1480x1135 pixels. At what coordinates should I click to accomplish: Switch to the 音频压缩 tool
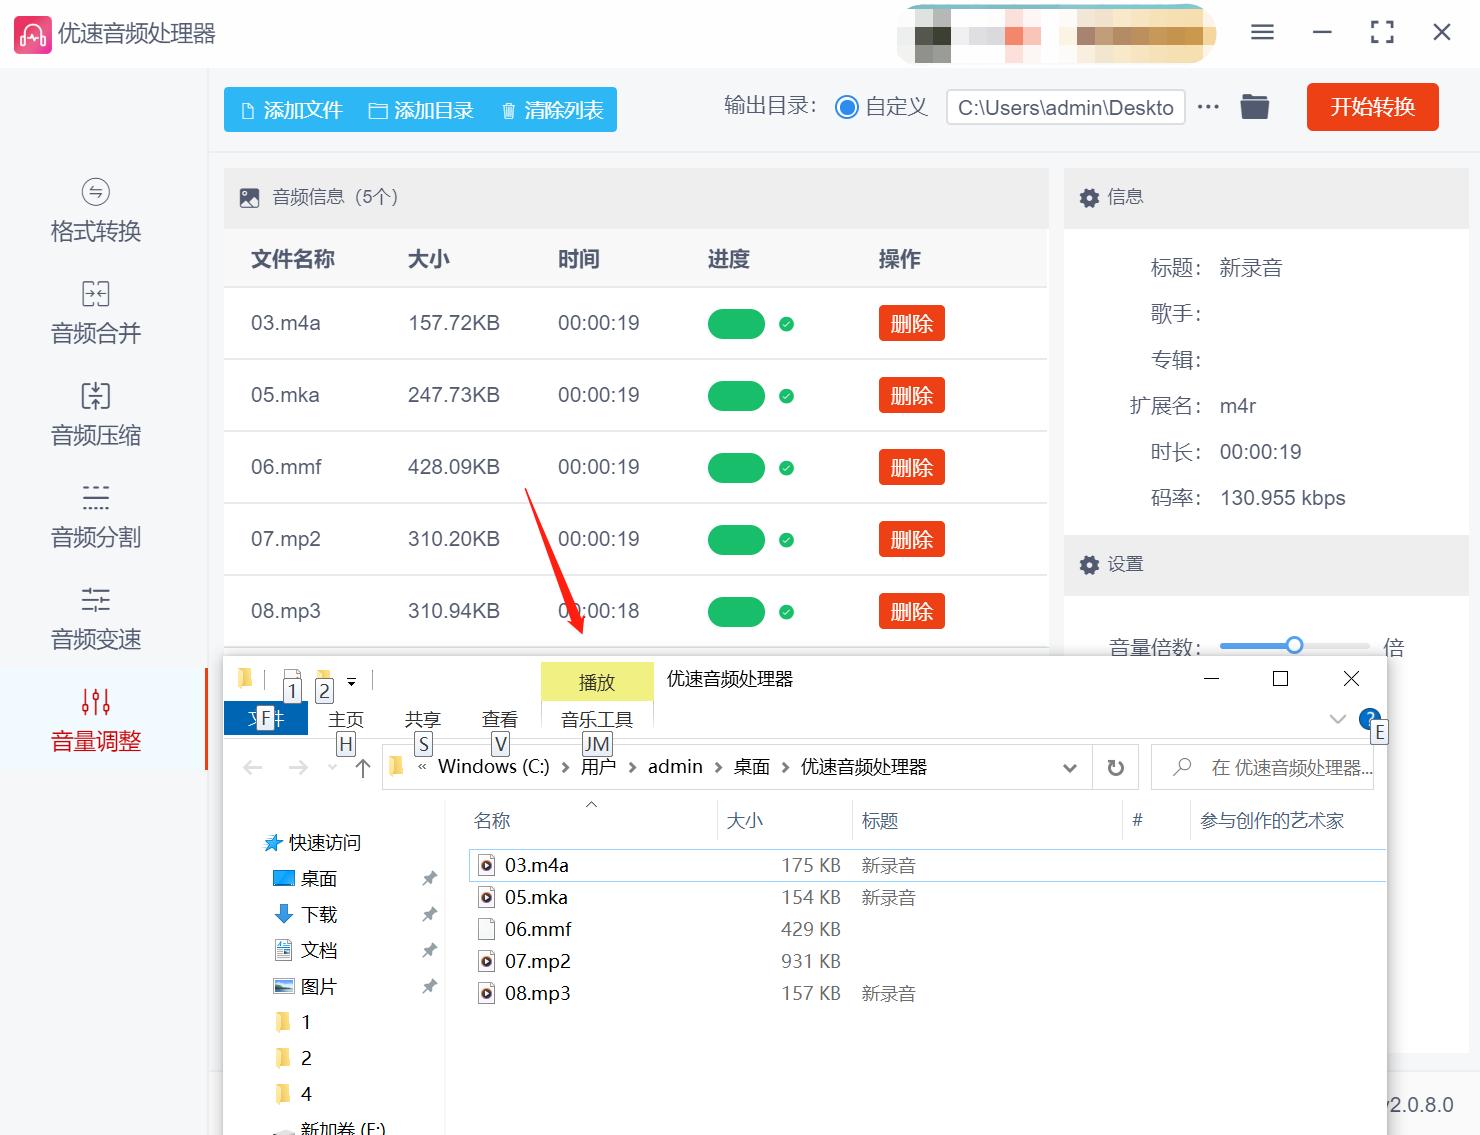93,414
